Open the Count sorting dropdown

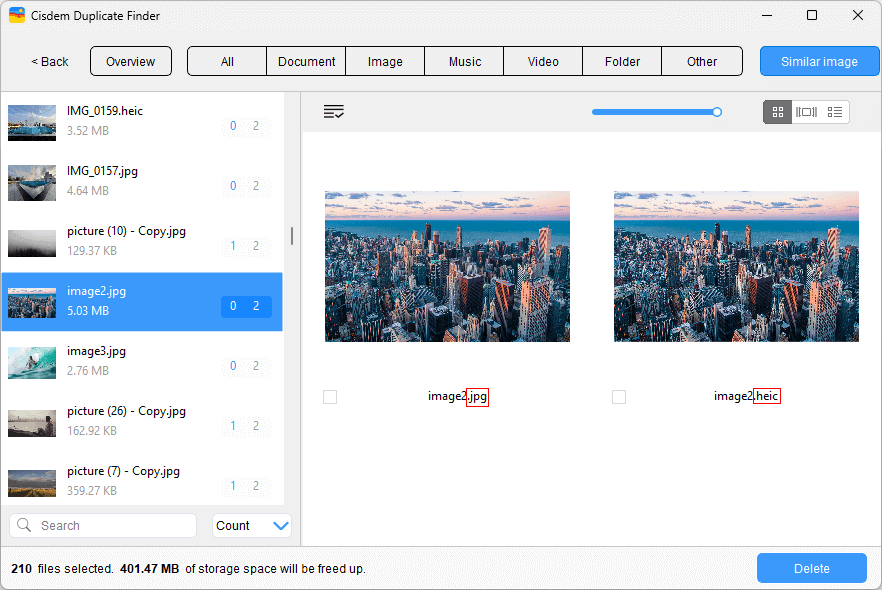pos(250,525)
